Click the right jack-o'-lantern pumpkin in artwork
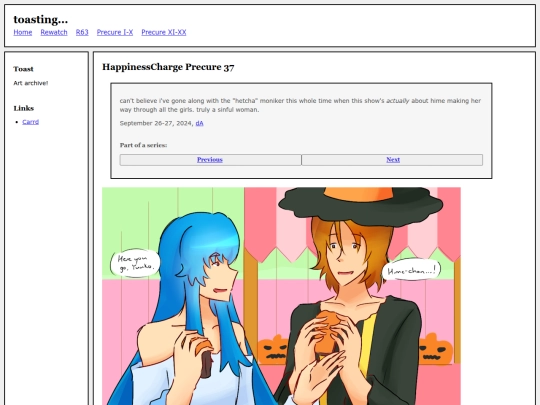 click(435, 350)
